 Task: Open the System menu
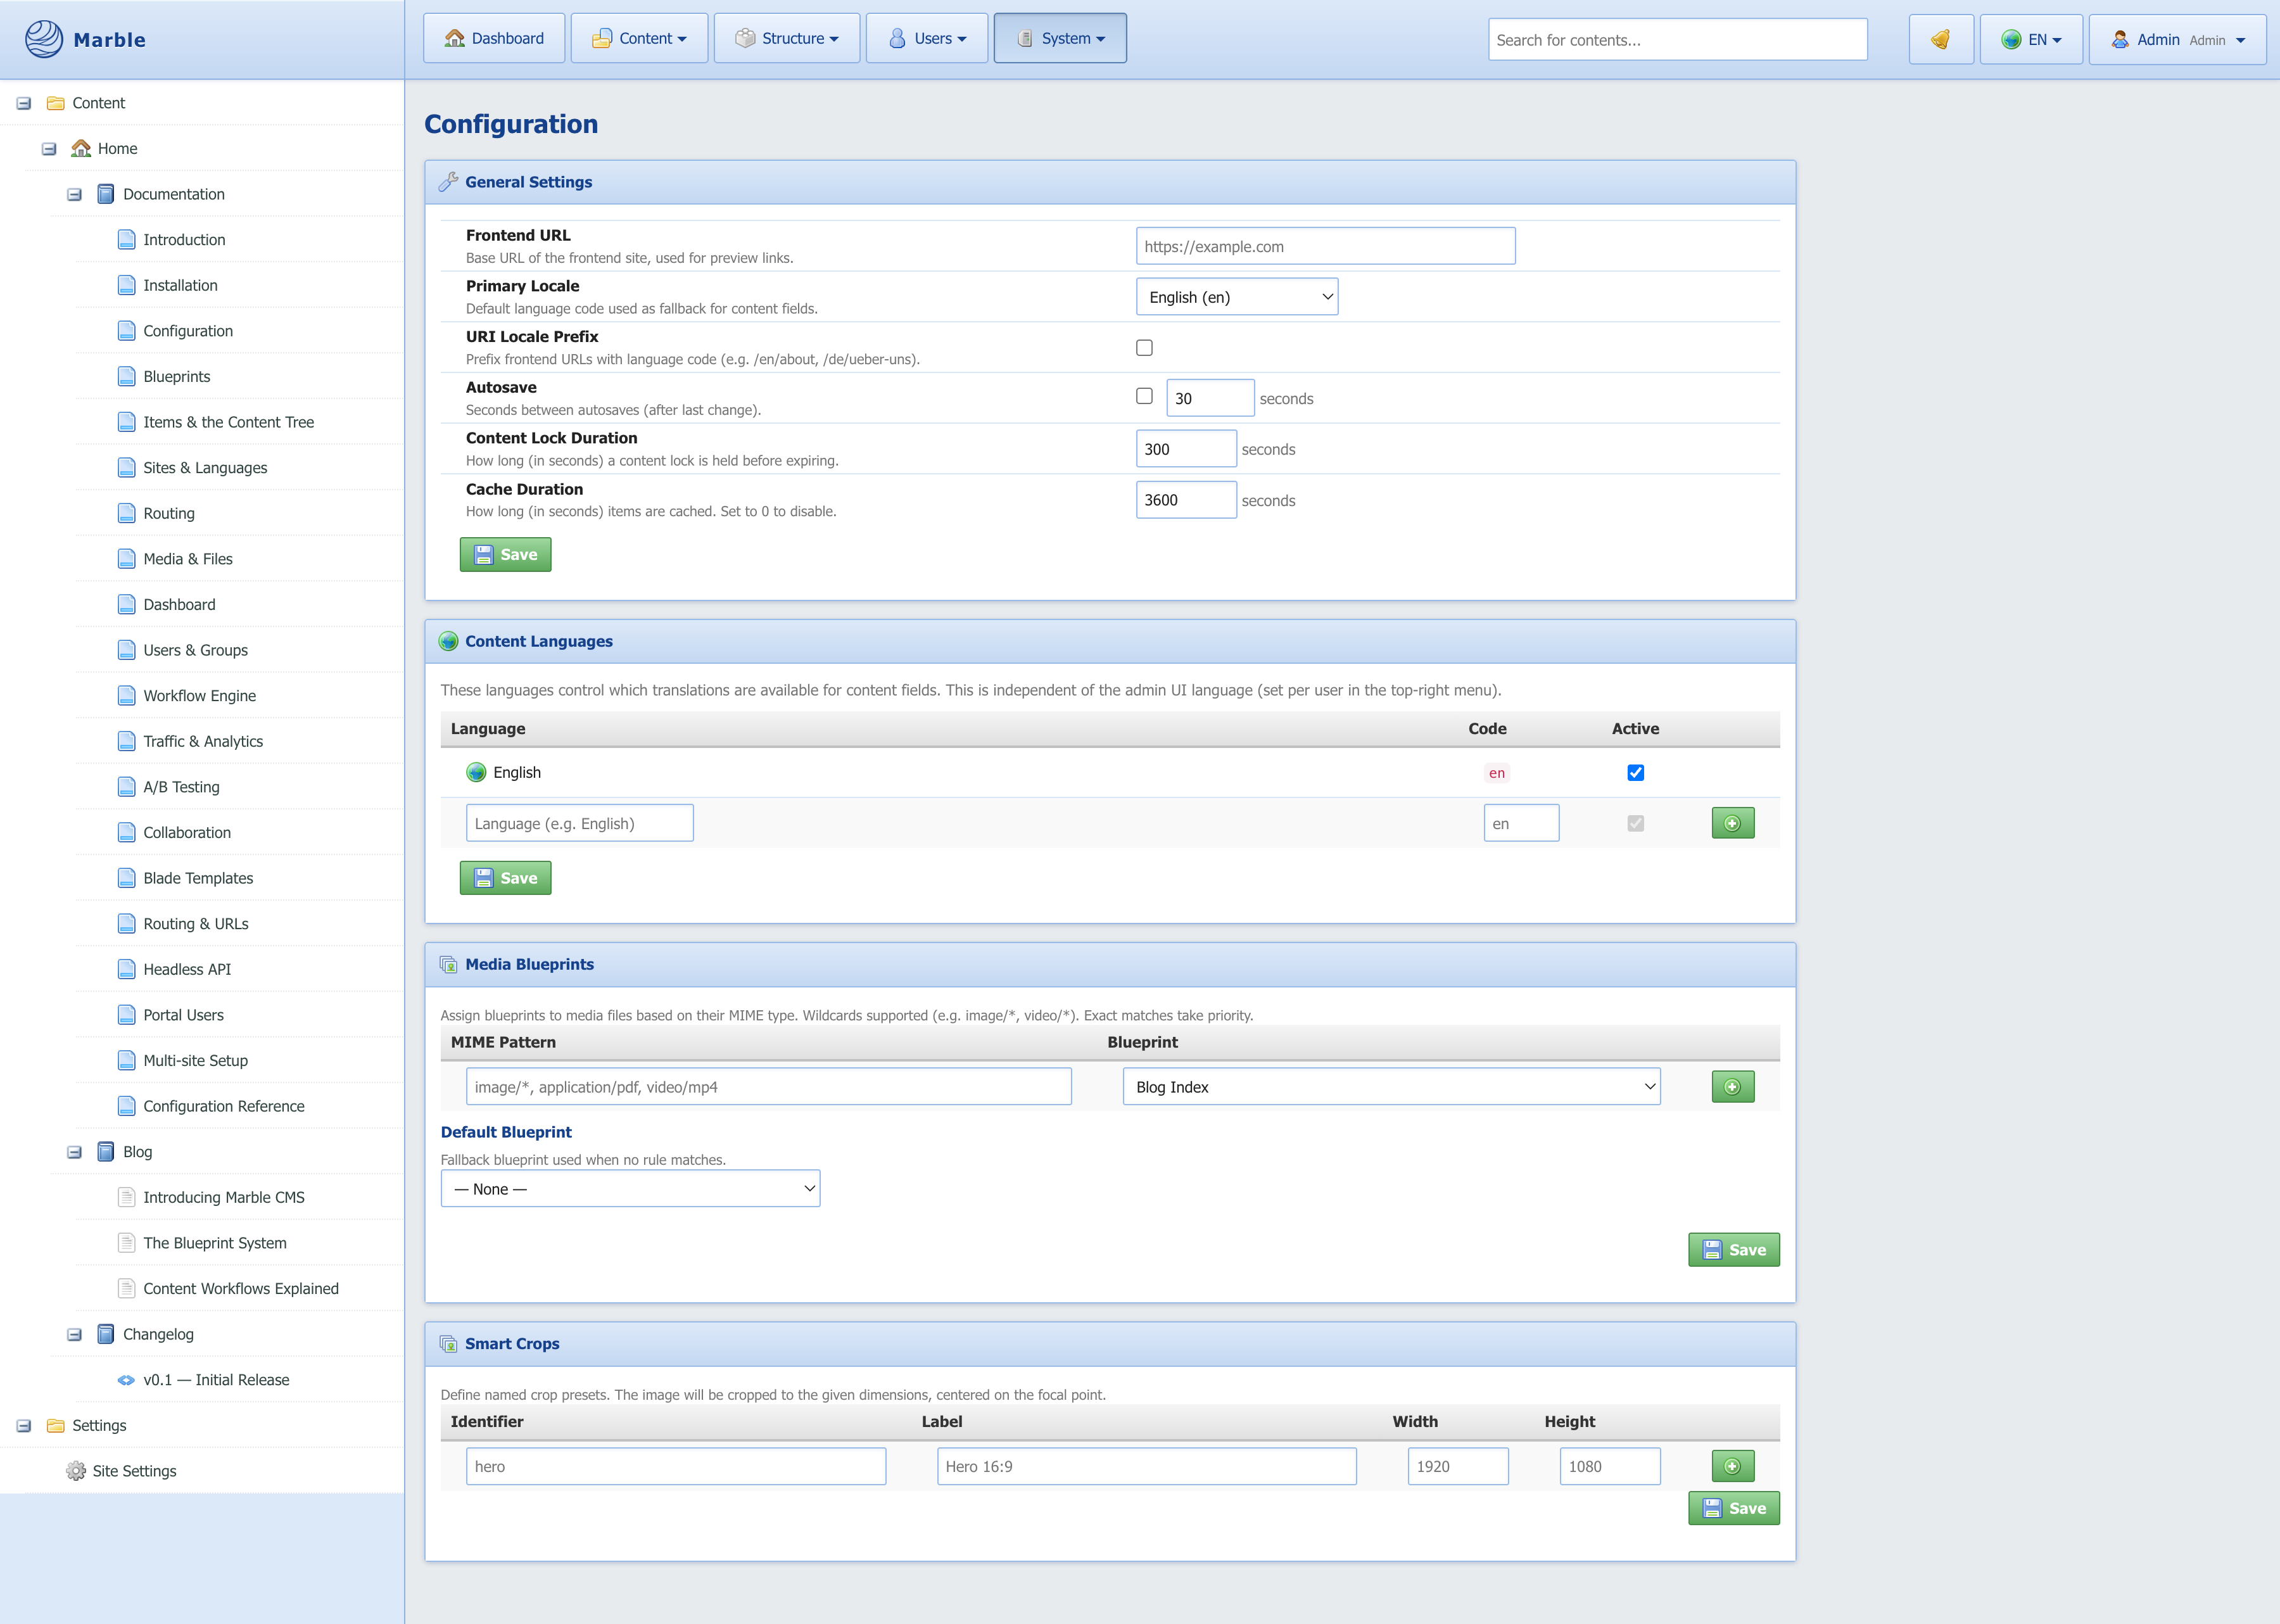[1059, 39]
